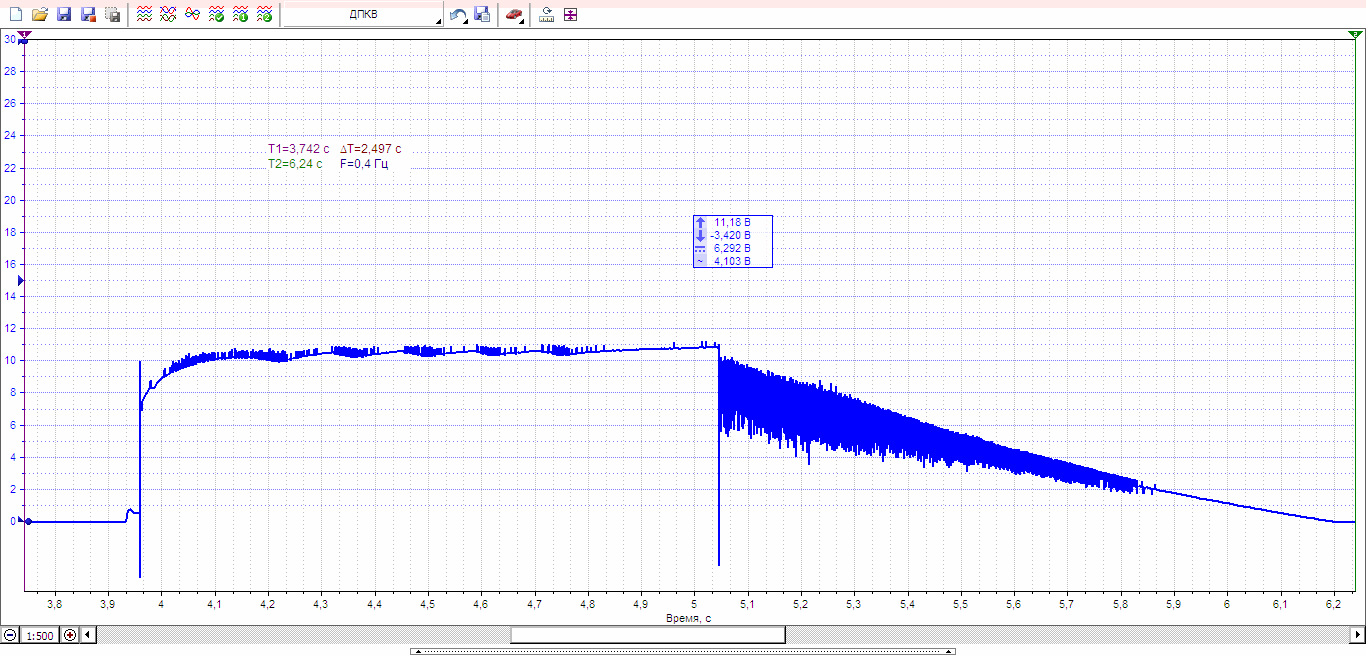Click the waveforms icon with number 2 badge

coord(264,15)
